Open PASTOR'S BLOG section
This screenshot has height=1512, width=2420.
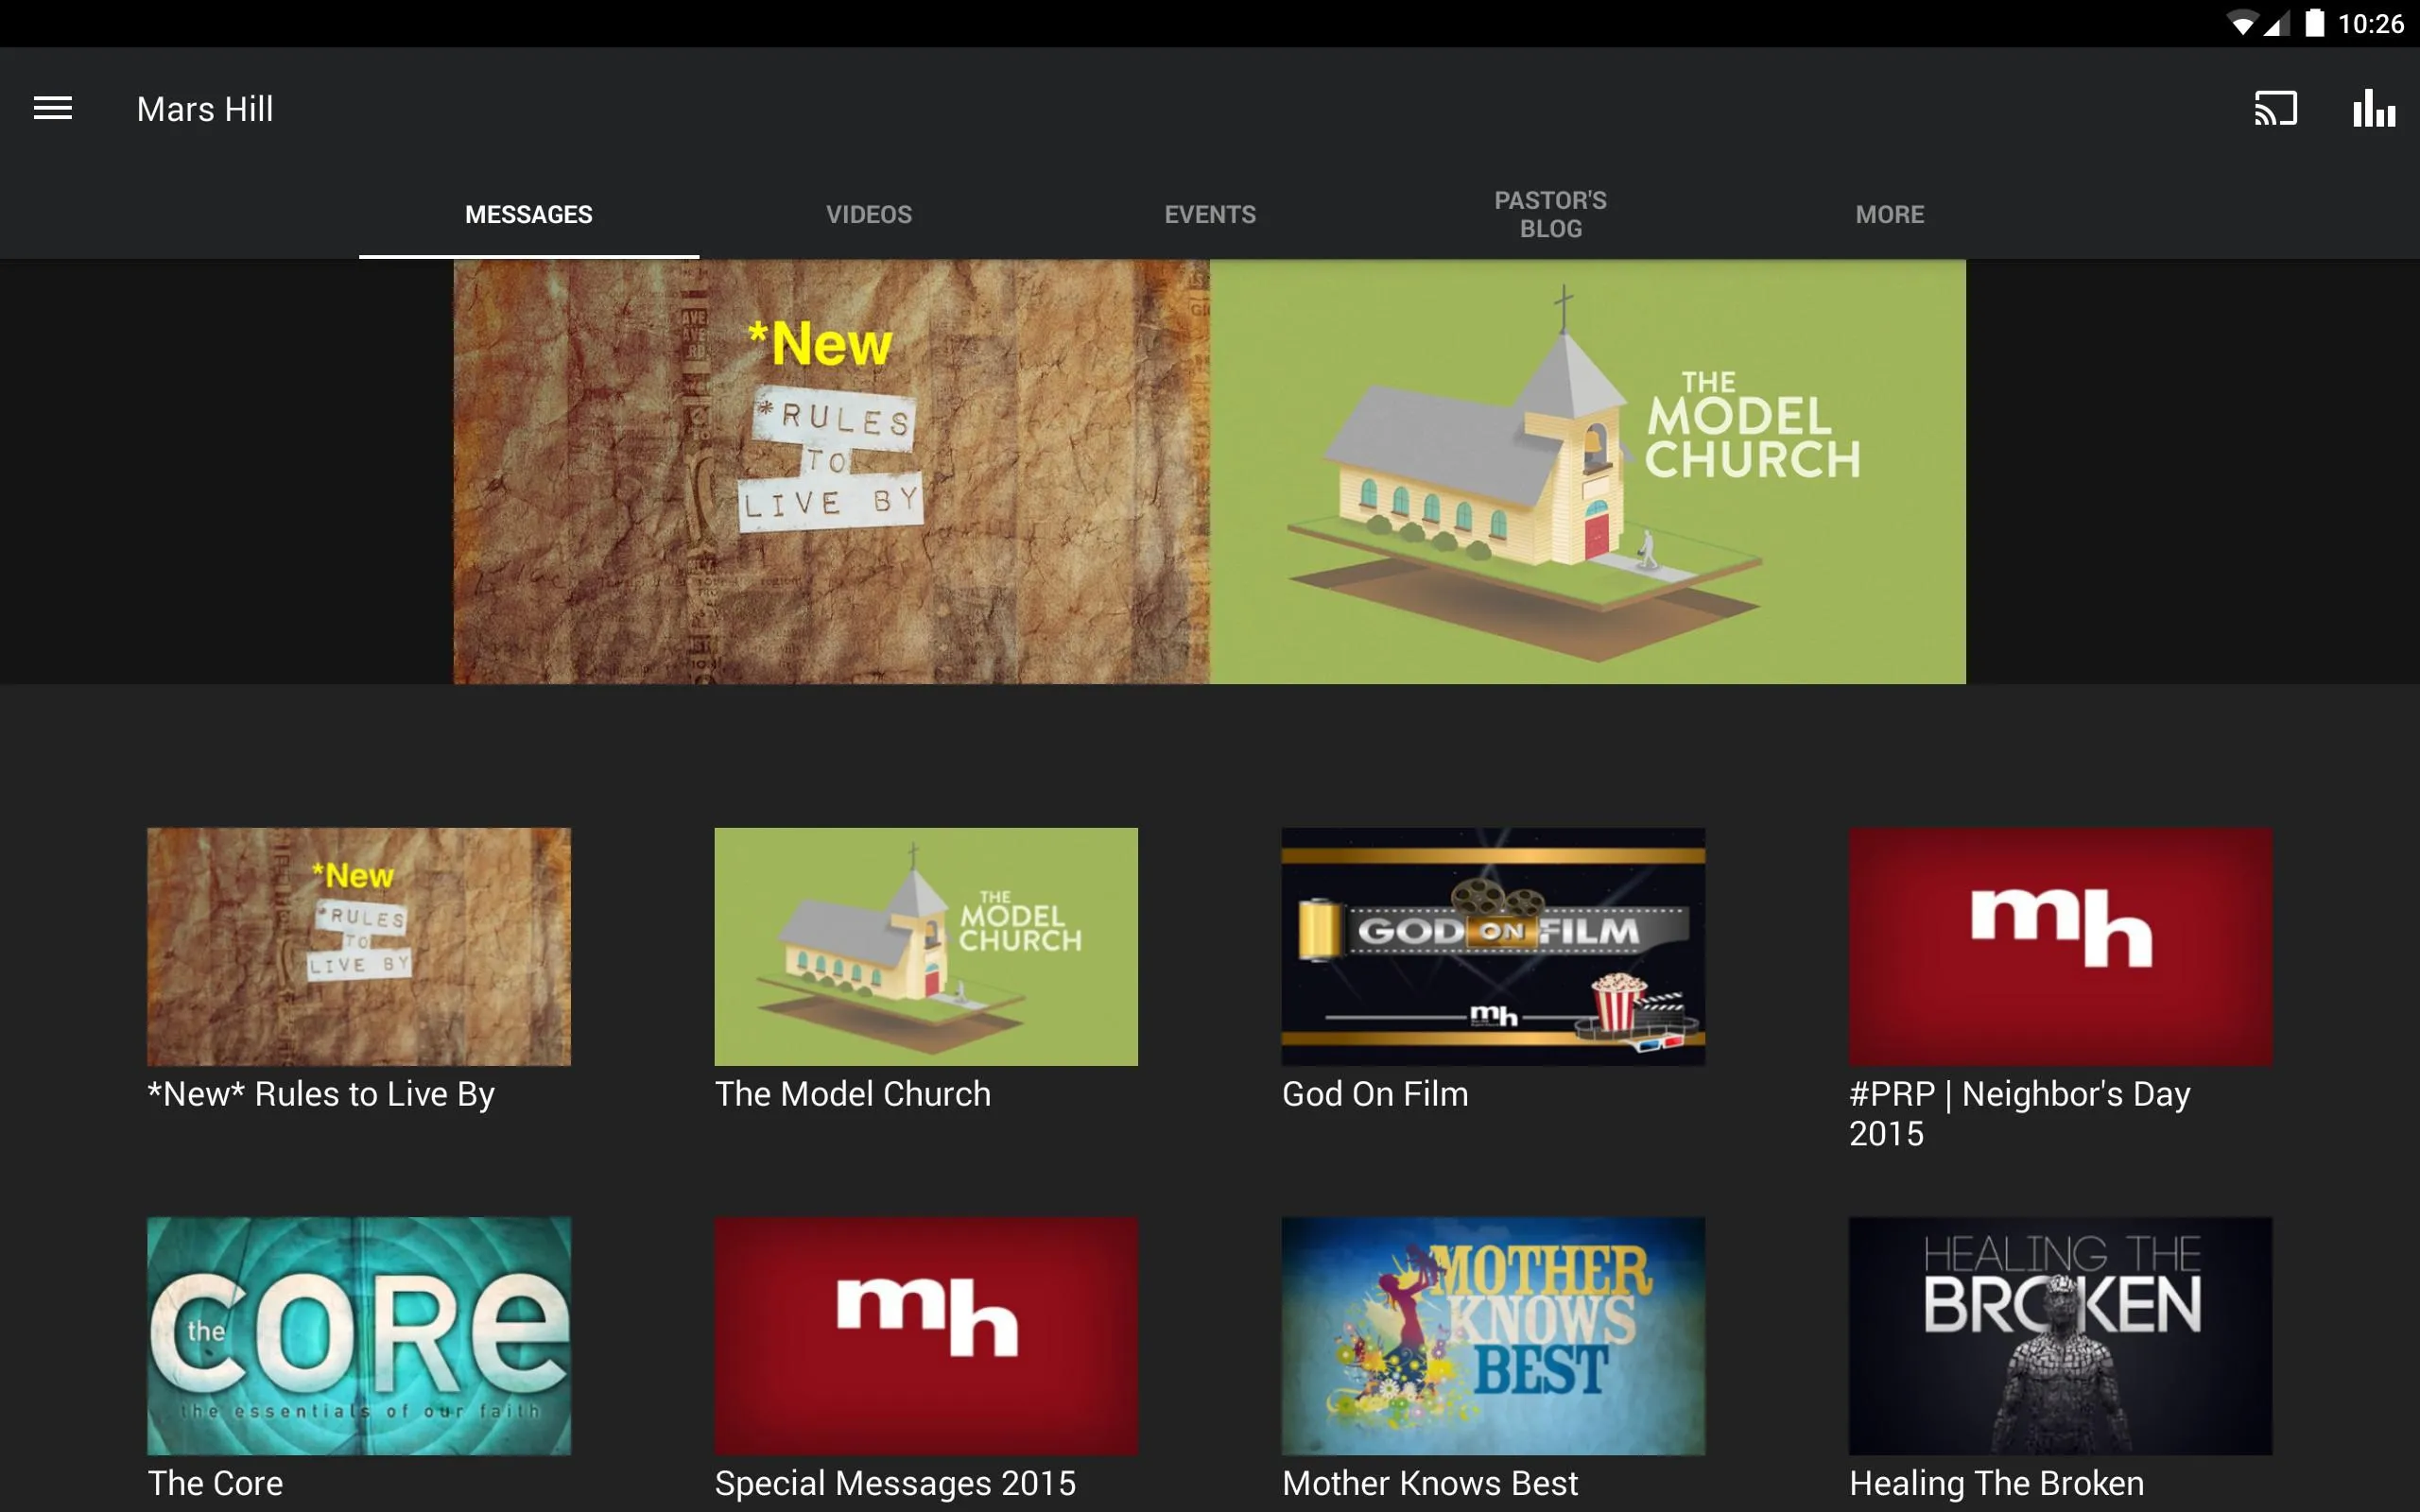[1550, 213]
